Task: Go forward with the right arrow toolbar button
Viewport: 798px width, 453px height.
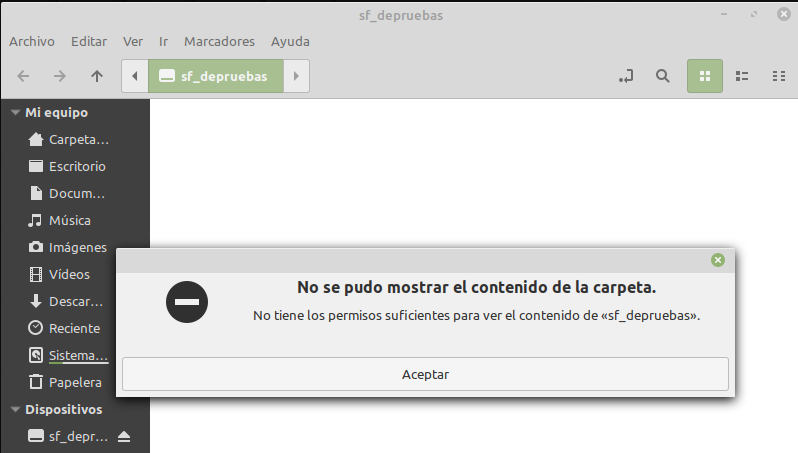Action: point(60,76)
